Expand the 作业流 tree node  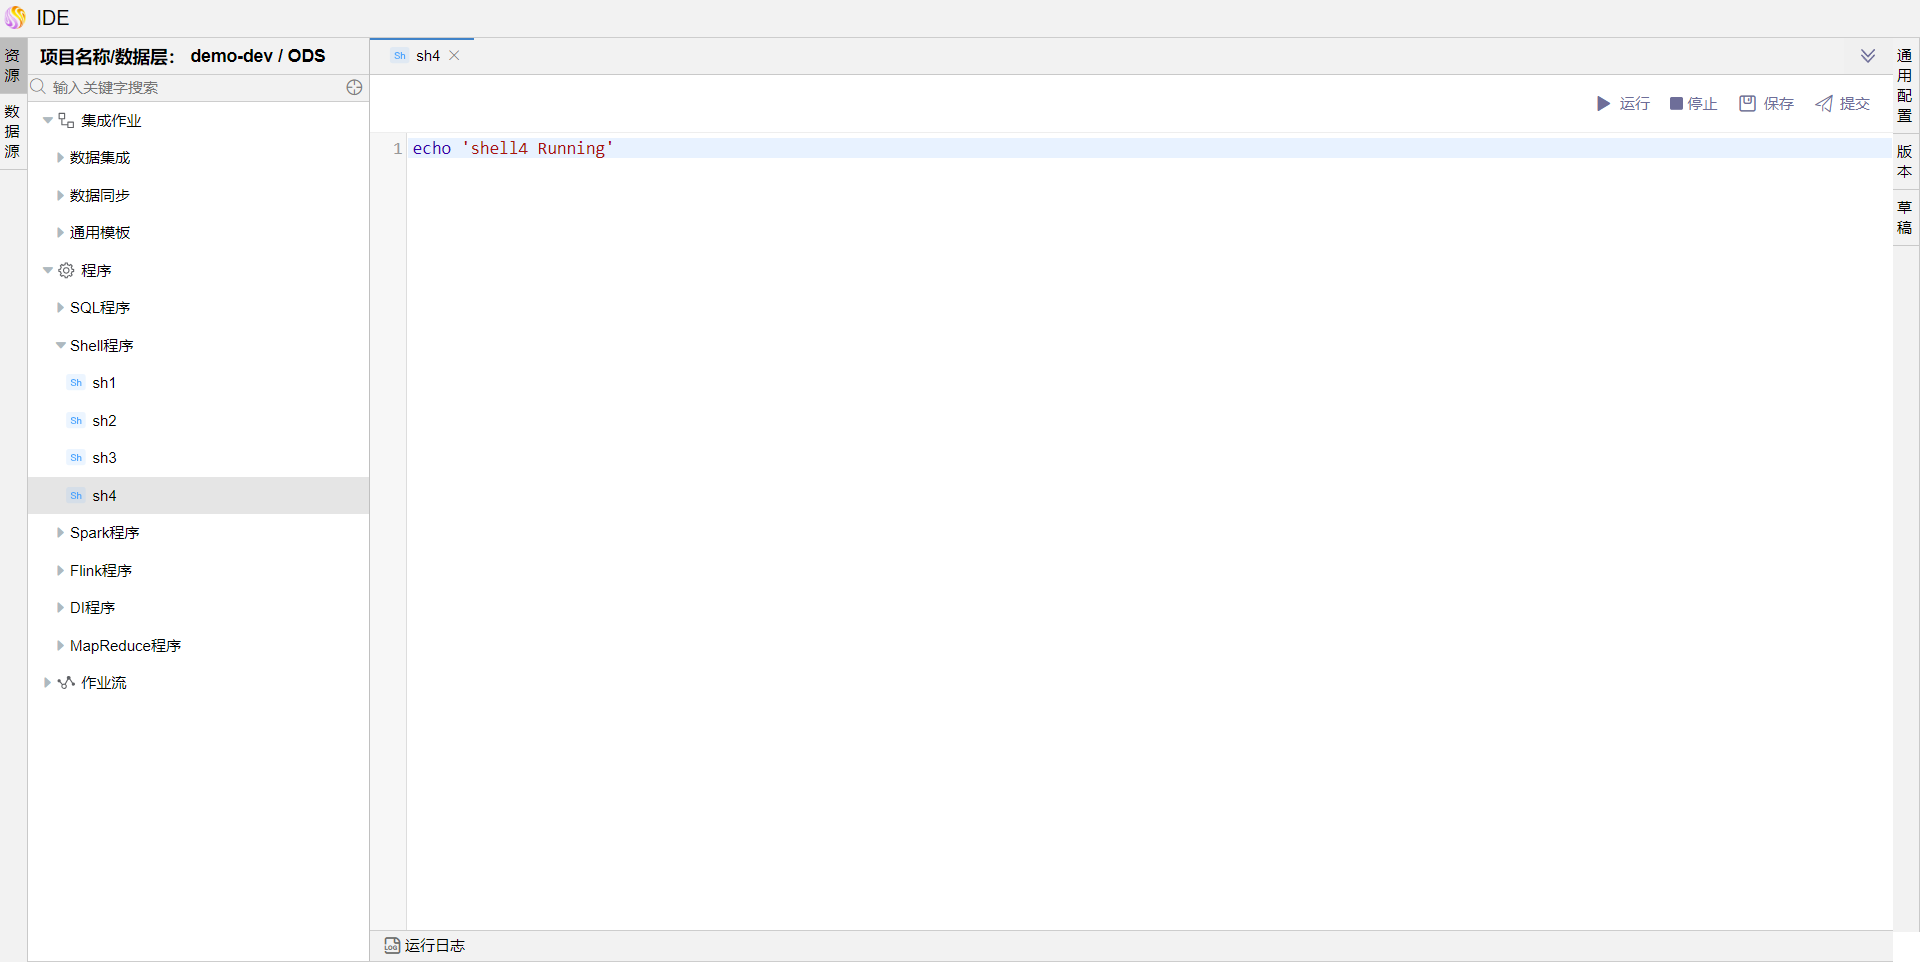[47, 683]
